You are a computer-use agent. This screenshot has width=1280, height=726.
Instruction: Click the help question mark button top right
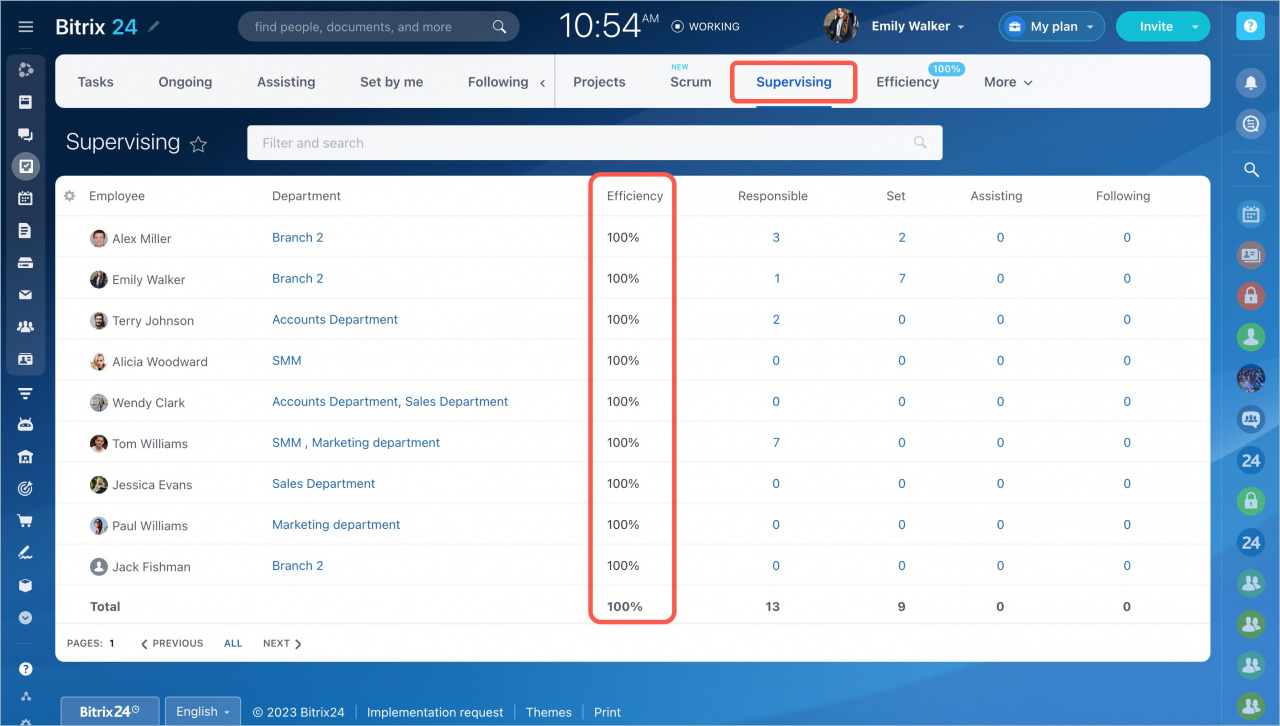[1250, 27]
